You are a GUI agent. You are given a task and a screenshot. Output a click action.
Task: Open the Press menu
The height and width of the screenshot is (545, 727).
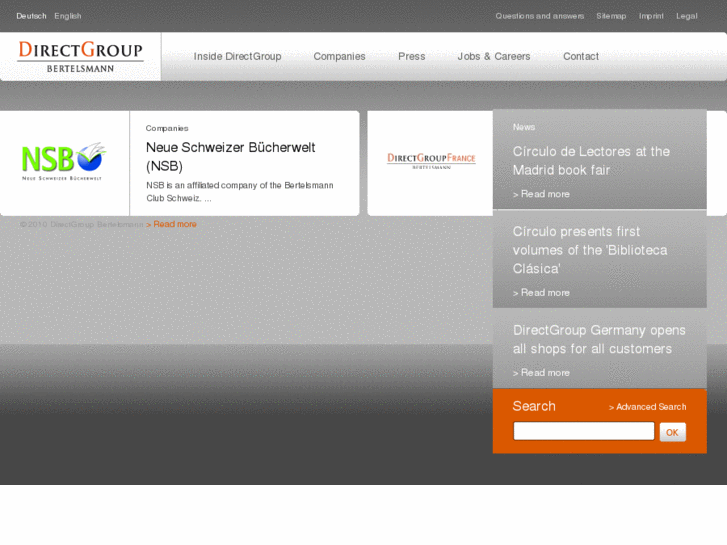(412, 56)
